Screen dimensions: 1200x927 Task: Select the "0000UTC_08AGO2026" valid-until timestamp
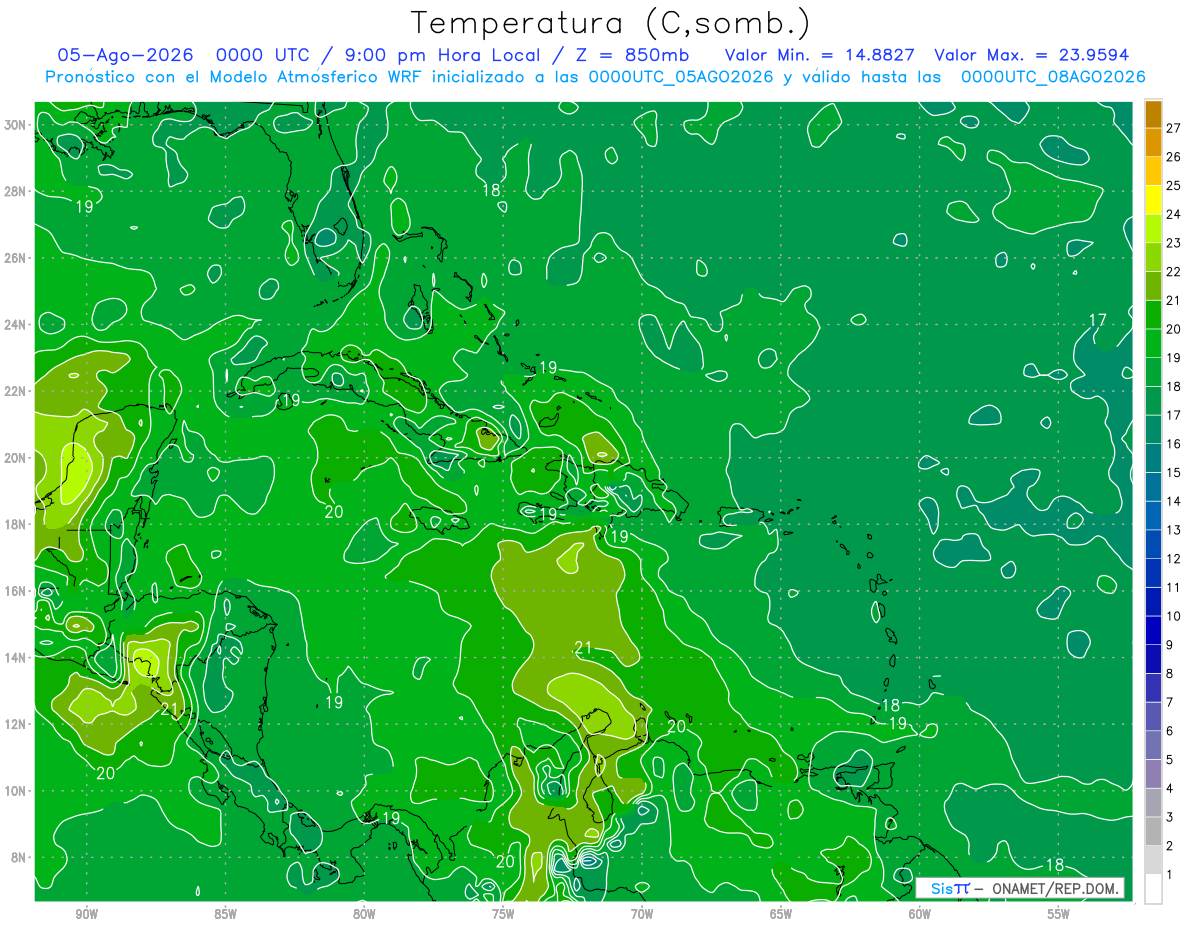pyautogui.click(x=1052, y=77)
